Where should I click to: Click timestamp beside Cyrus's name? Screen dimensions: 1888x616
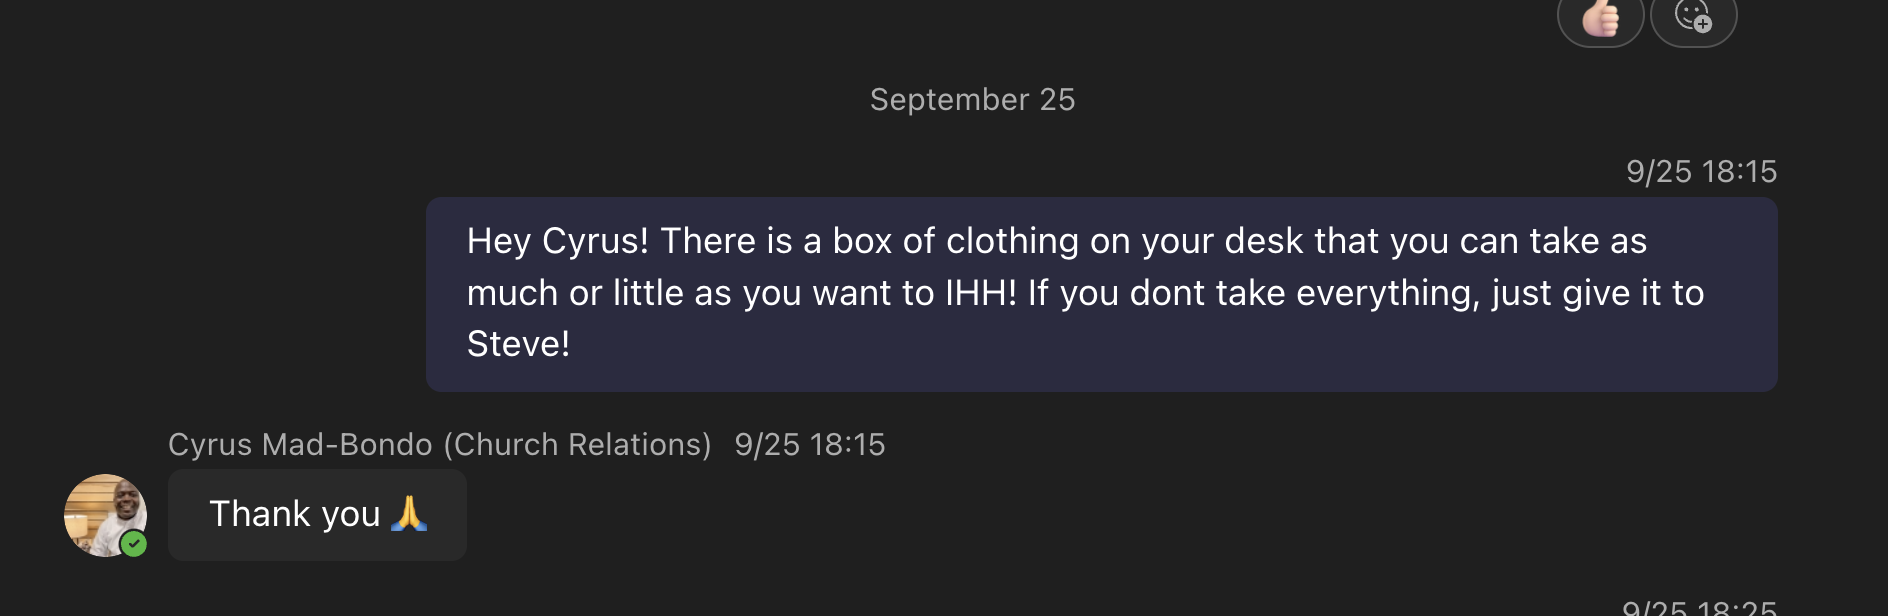pos(810,445)
